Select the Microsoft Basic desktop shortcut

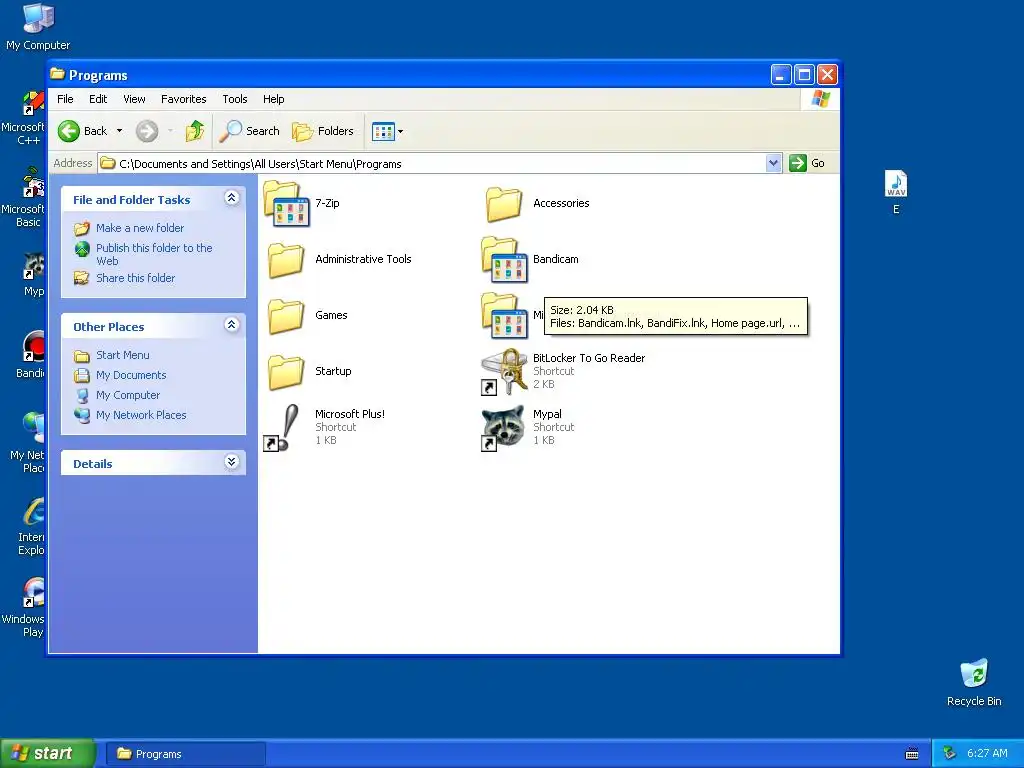(x=33, y=184)
